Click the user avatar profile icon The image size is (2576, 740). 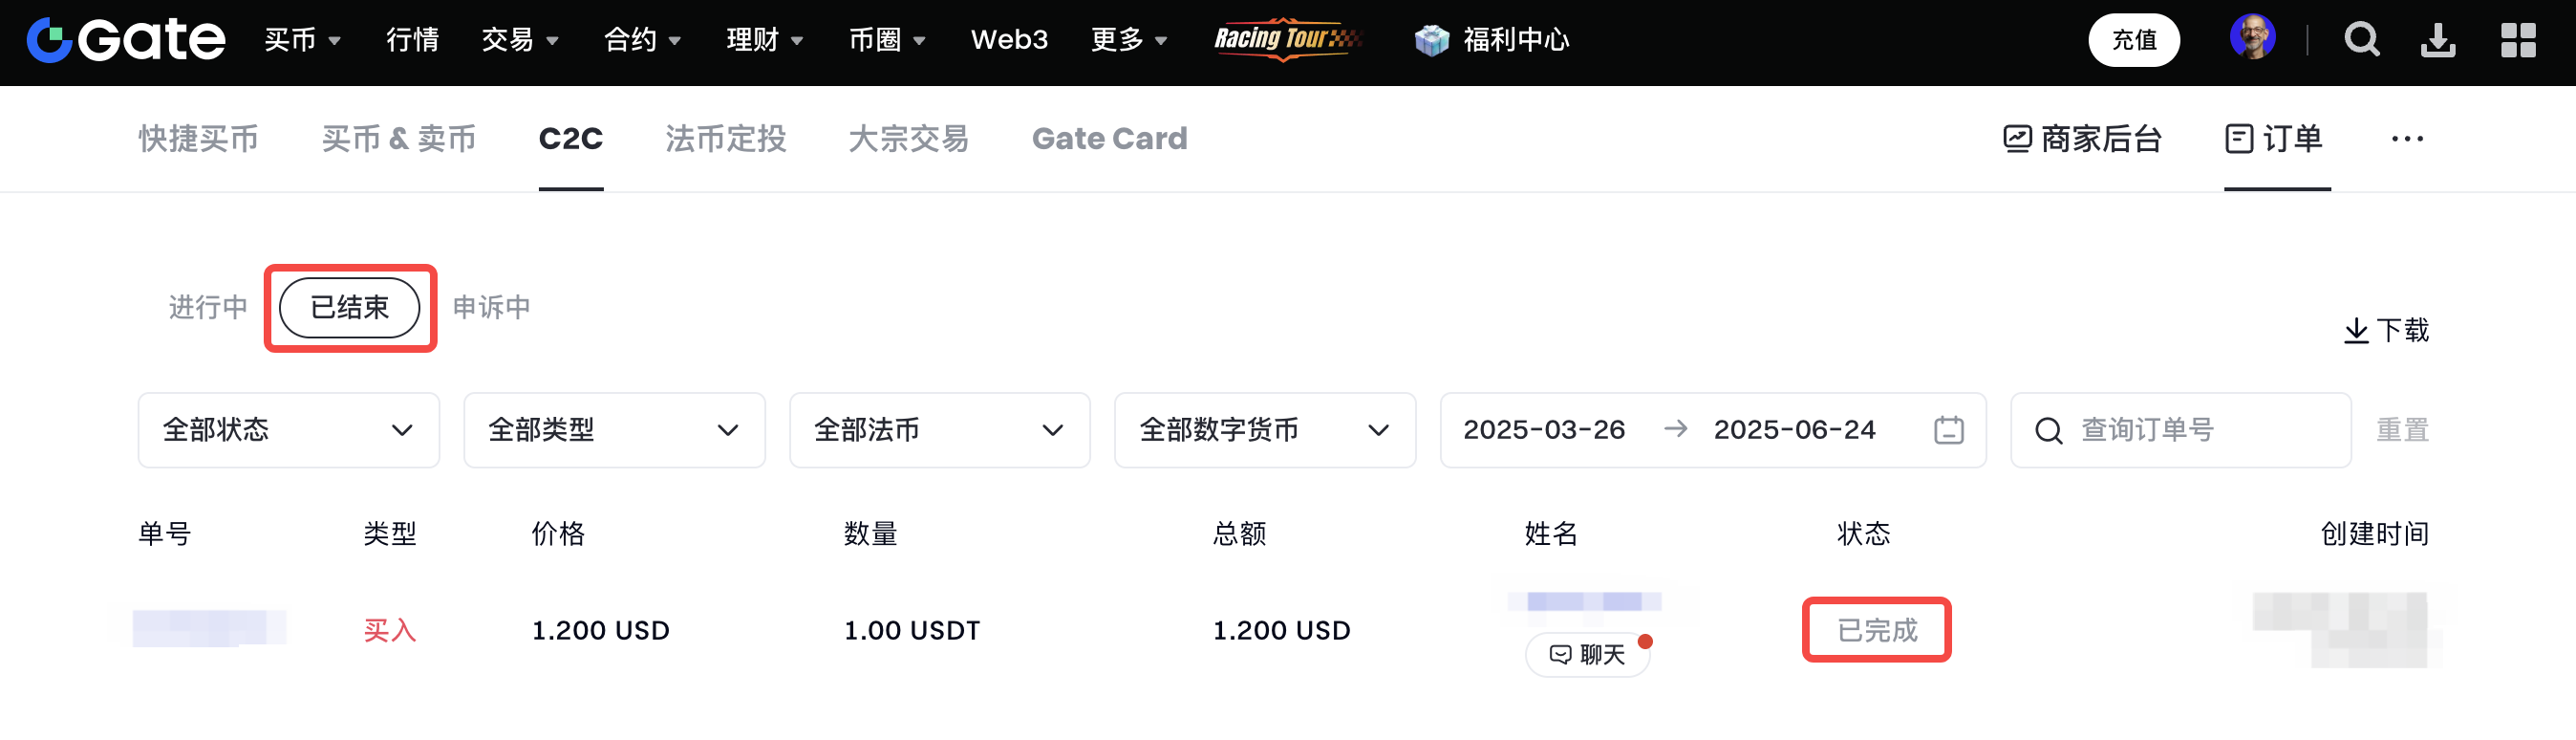(x=2252, y=38)
